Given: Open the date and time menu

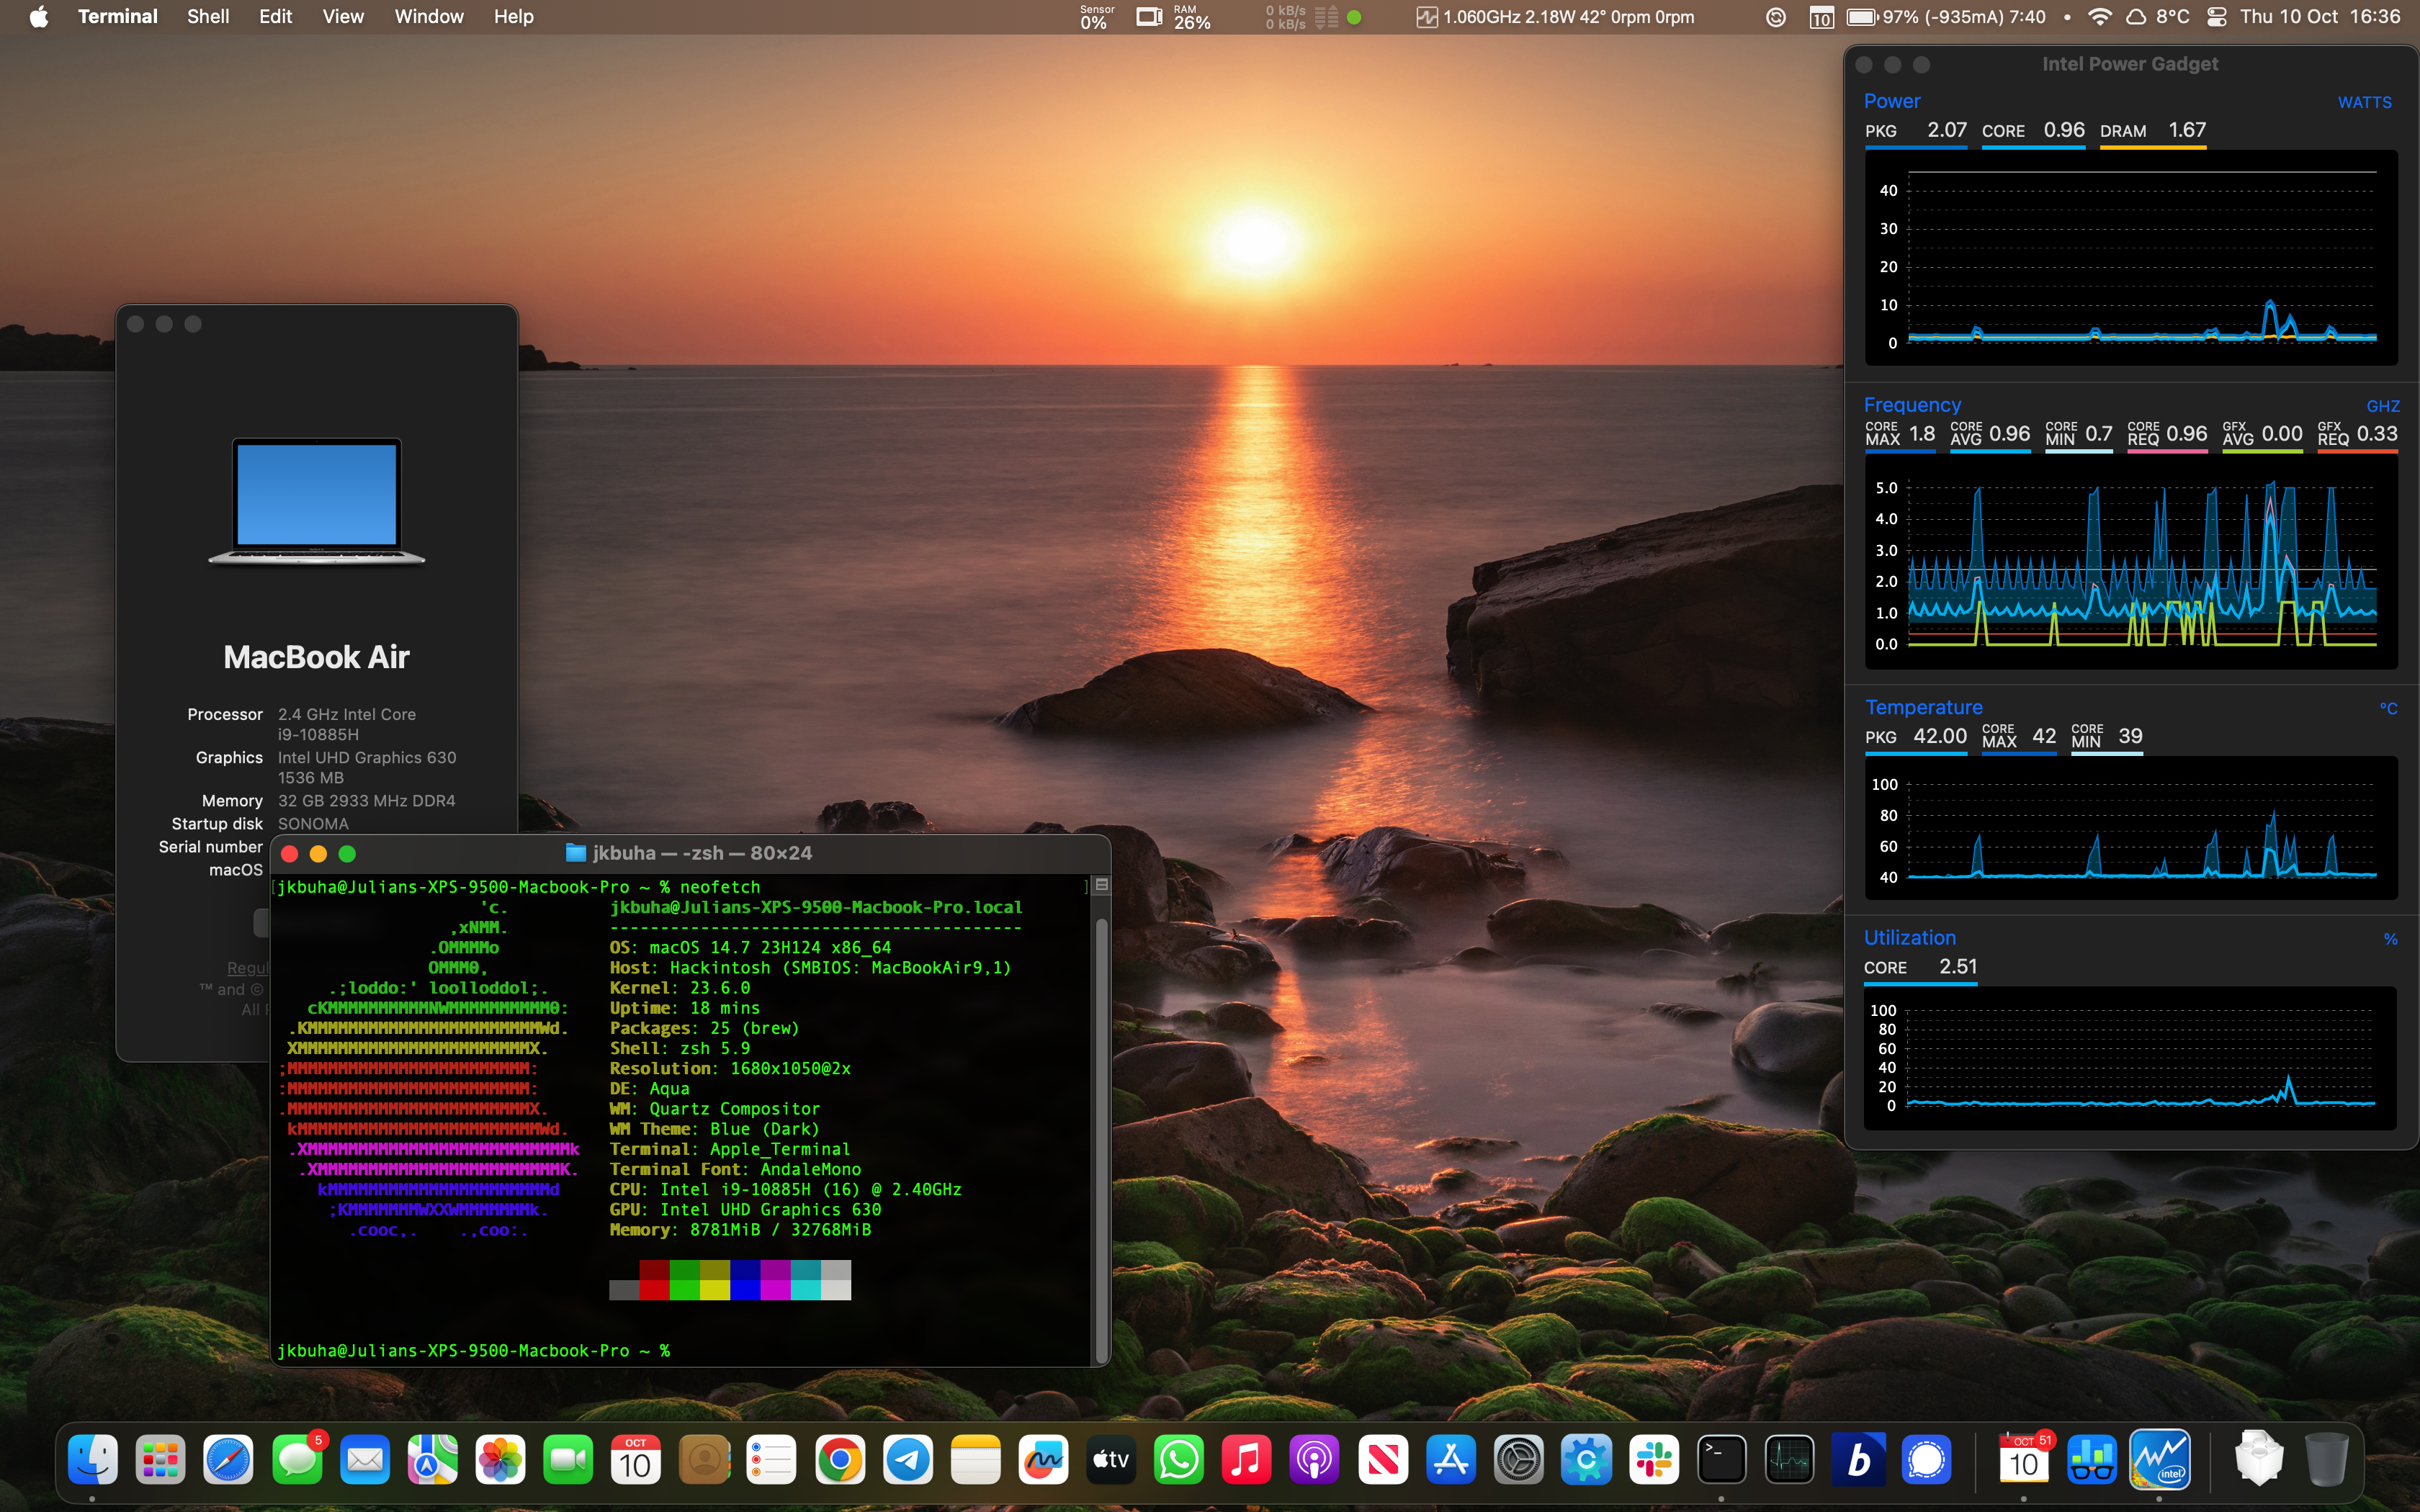Looking at the screenshot, I should [2320, 17].
